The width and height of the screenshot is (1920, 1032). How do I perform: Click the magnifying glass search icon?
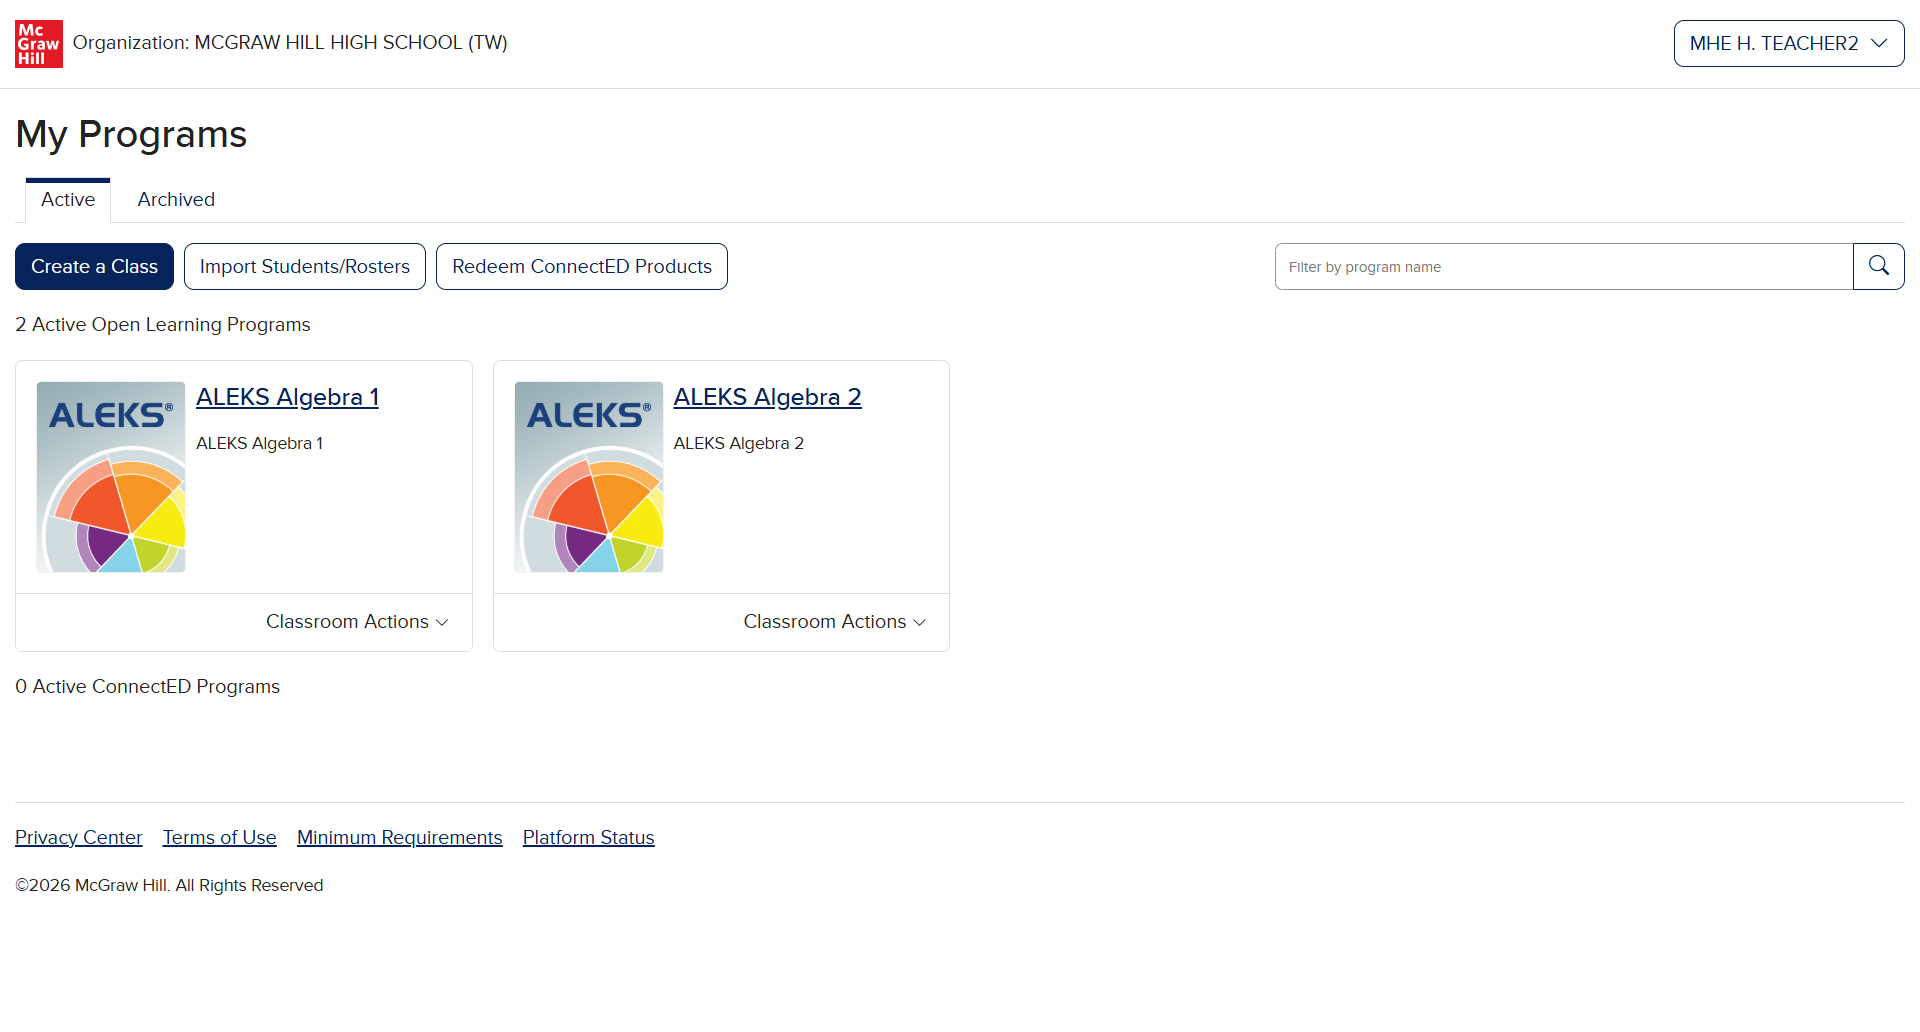pos(1878,266)
